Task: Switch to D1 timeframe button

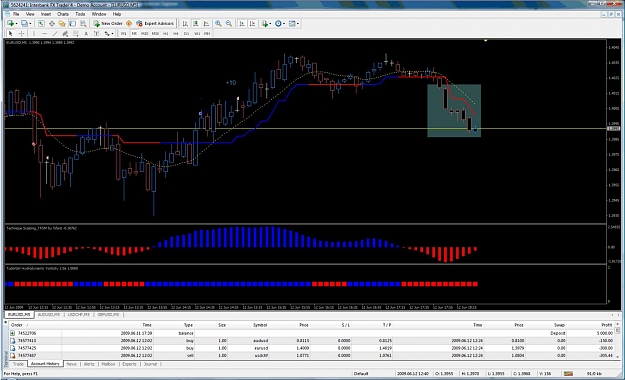Action: point(186,33)
